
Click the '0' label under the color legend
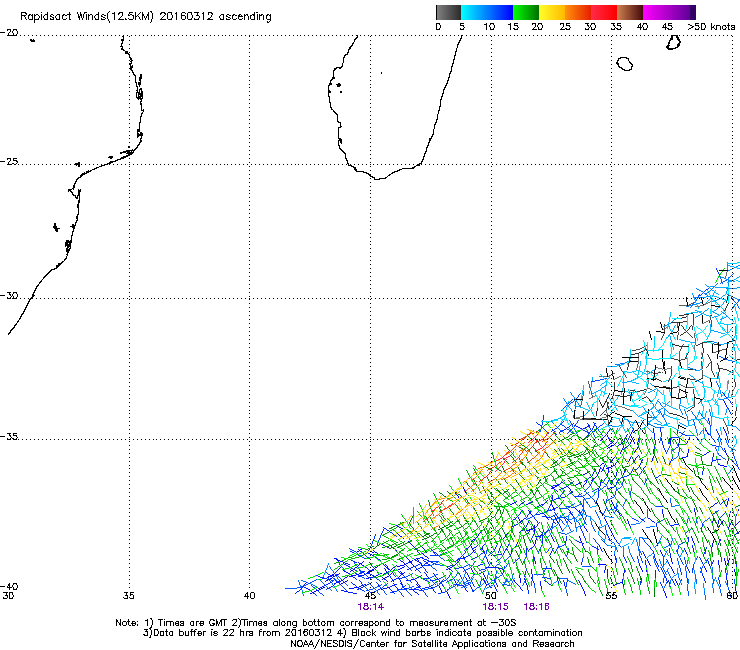438,27
